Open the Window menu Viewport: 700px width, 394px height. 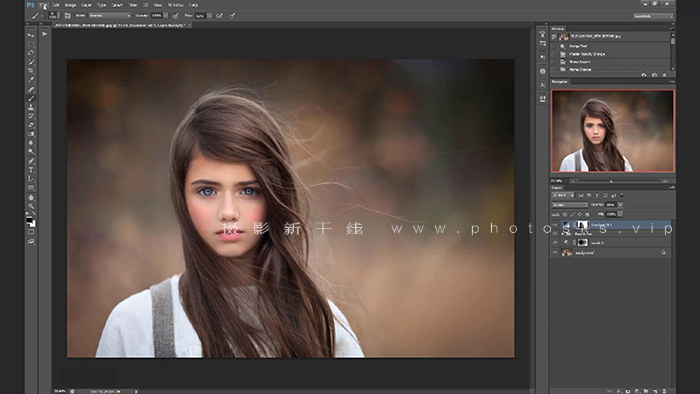[175, 5]
